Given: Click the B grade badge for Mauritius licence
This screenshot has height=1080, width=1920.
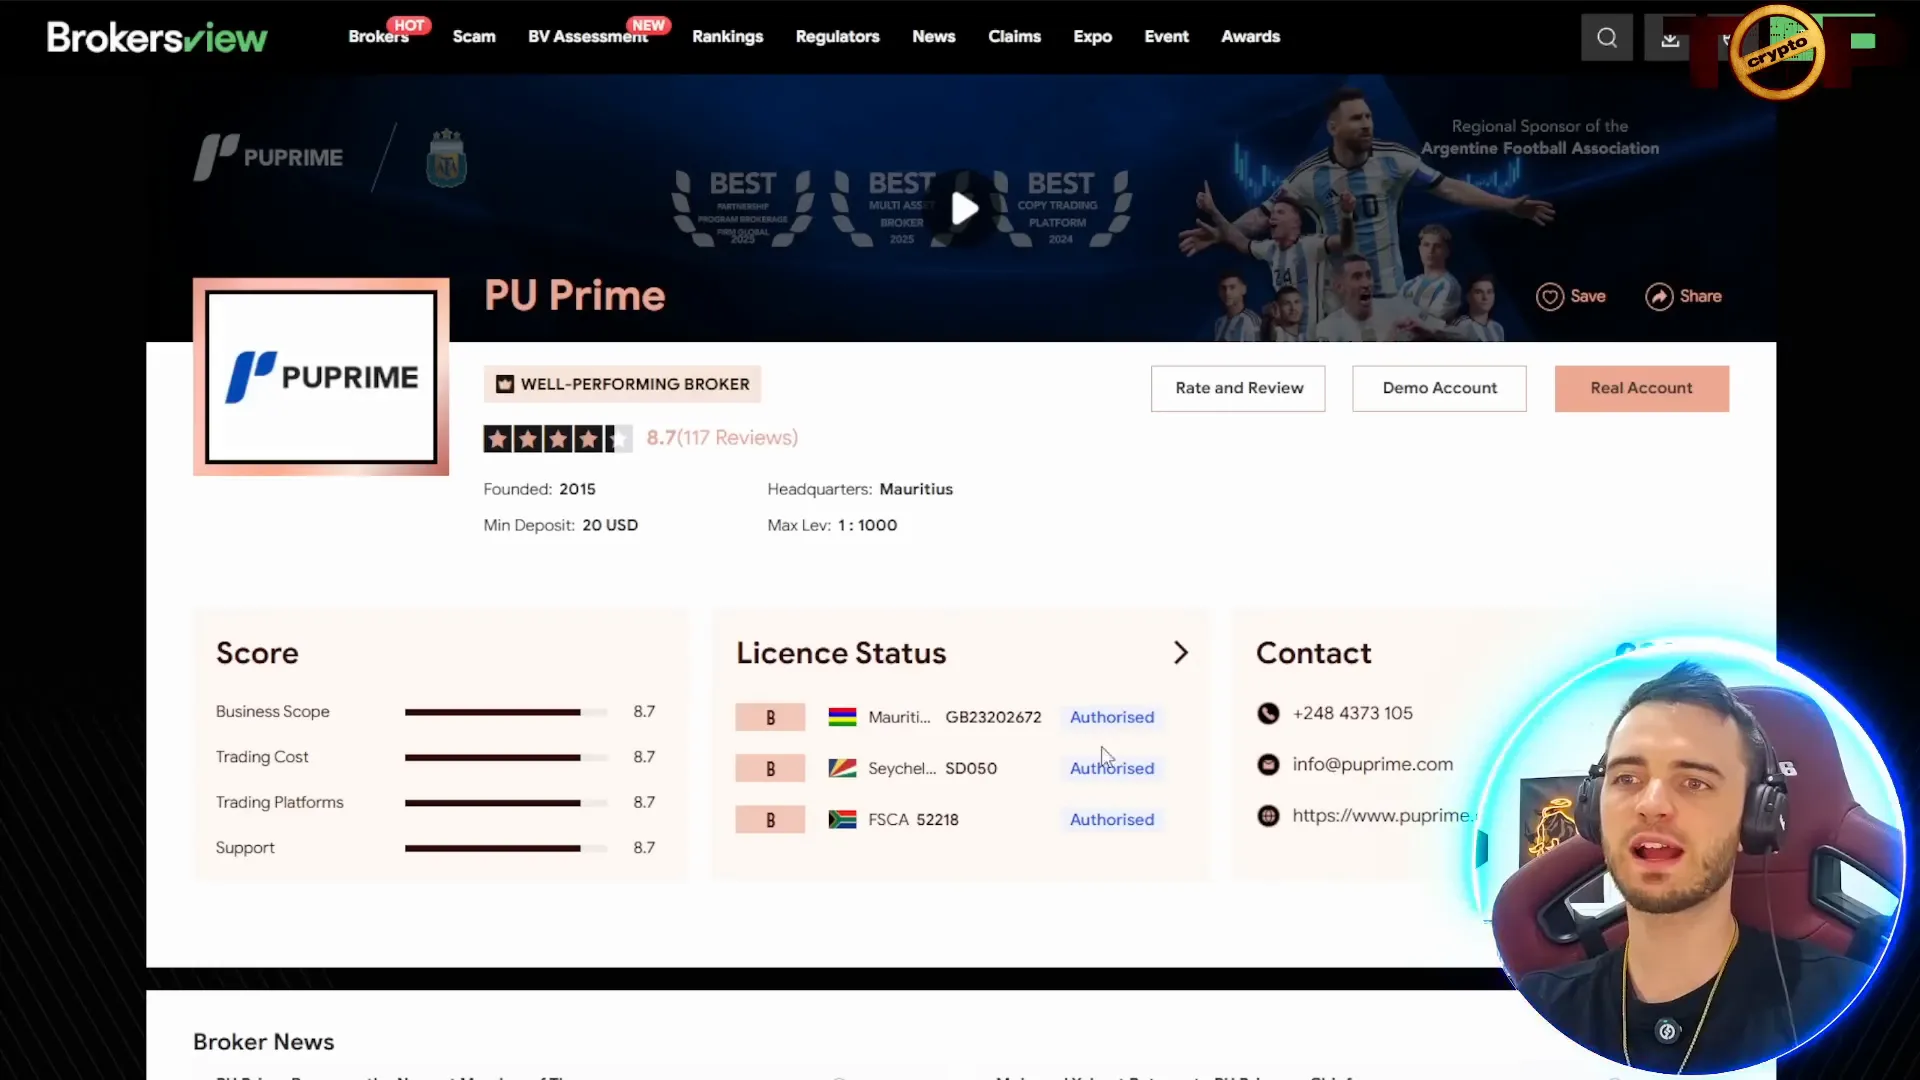Looking at the screenshot, I should (x=770, y=717).
